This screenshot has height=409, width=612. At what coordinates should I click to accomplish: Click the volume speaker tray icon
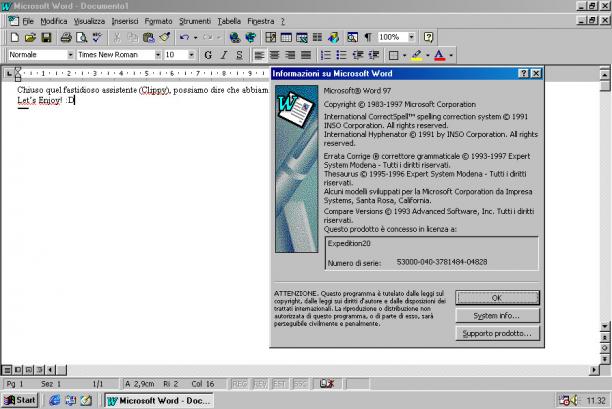coord(574,400)
